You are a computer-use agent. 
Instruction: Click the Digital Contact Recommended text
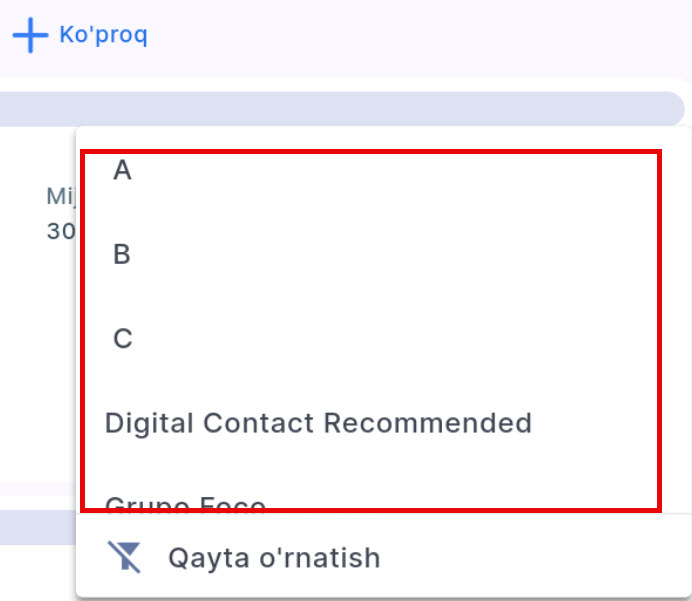(318, 423)
